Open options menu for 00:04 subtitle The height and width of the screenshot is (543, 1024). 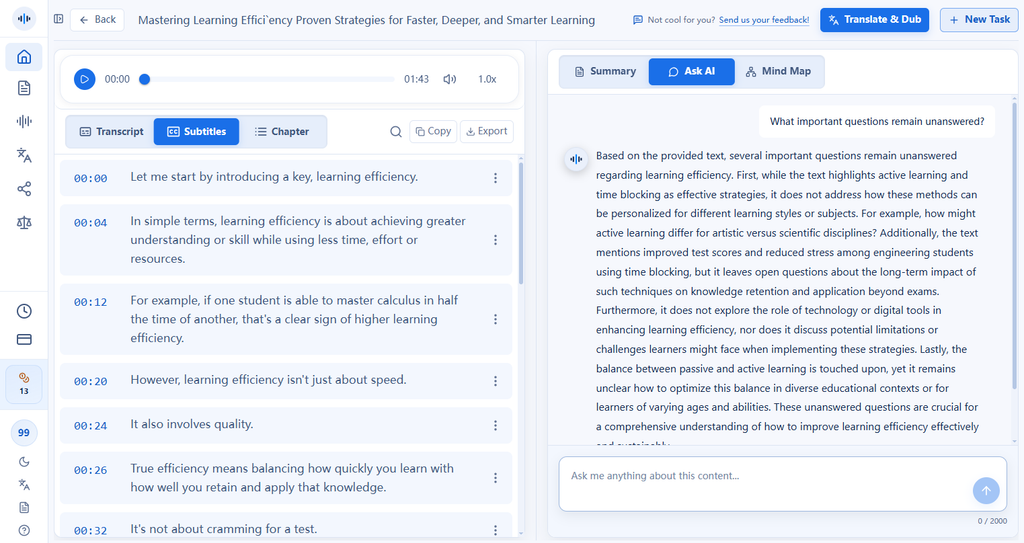(x=496, y=240)
